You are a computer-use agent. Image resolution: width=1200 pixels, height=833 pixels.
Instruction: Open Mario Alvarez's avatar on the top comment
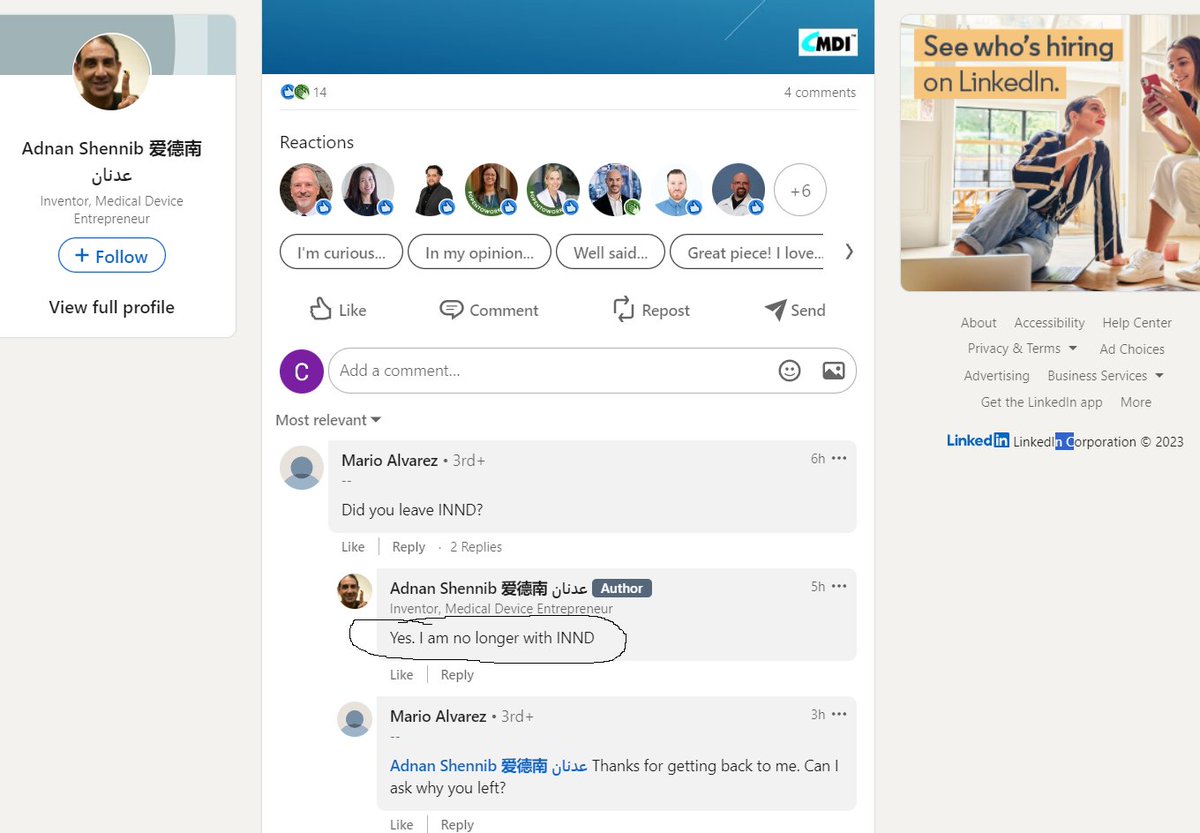tap(301, 467)
